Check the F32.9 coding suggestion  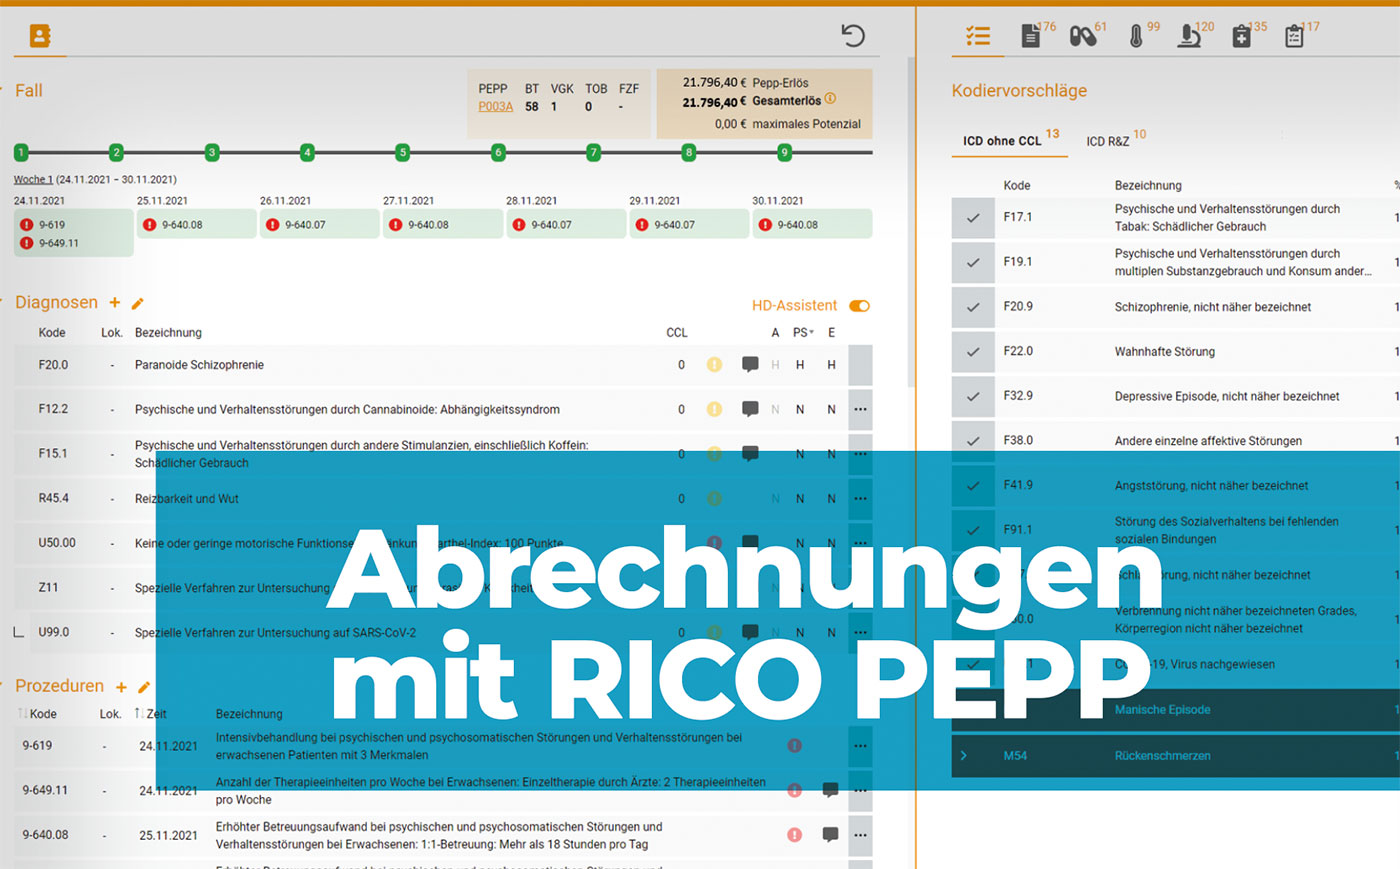[973, 396]
